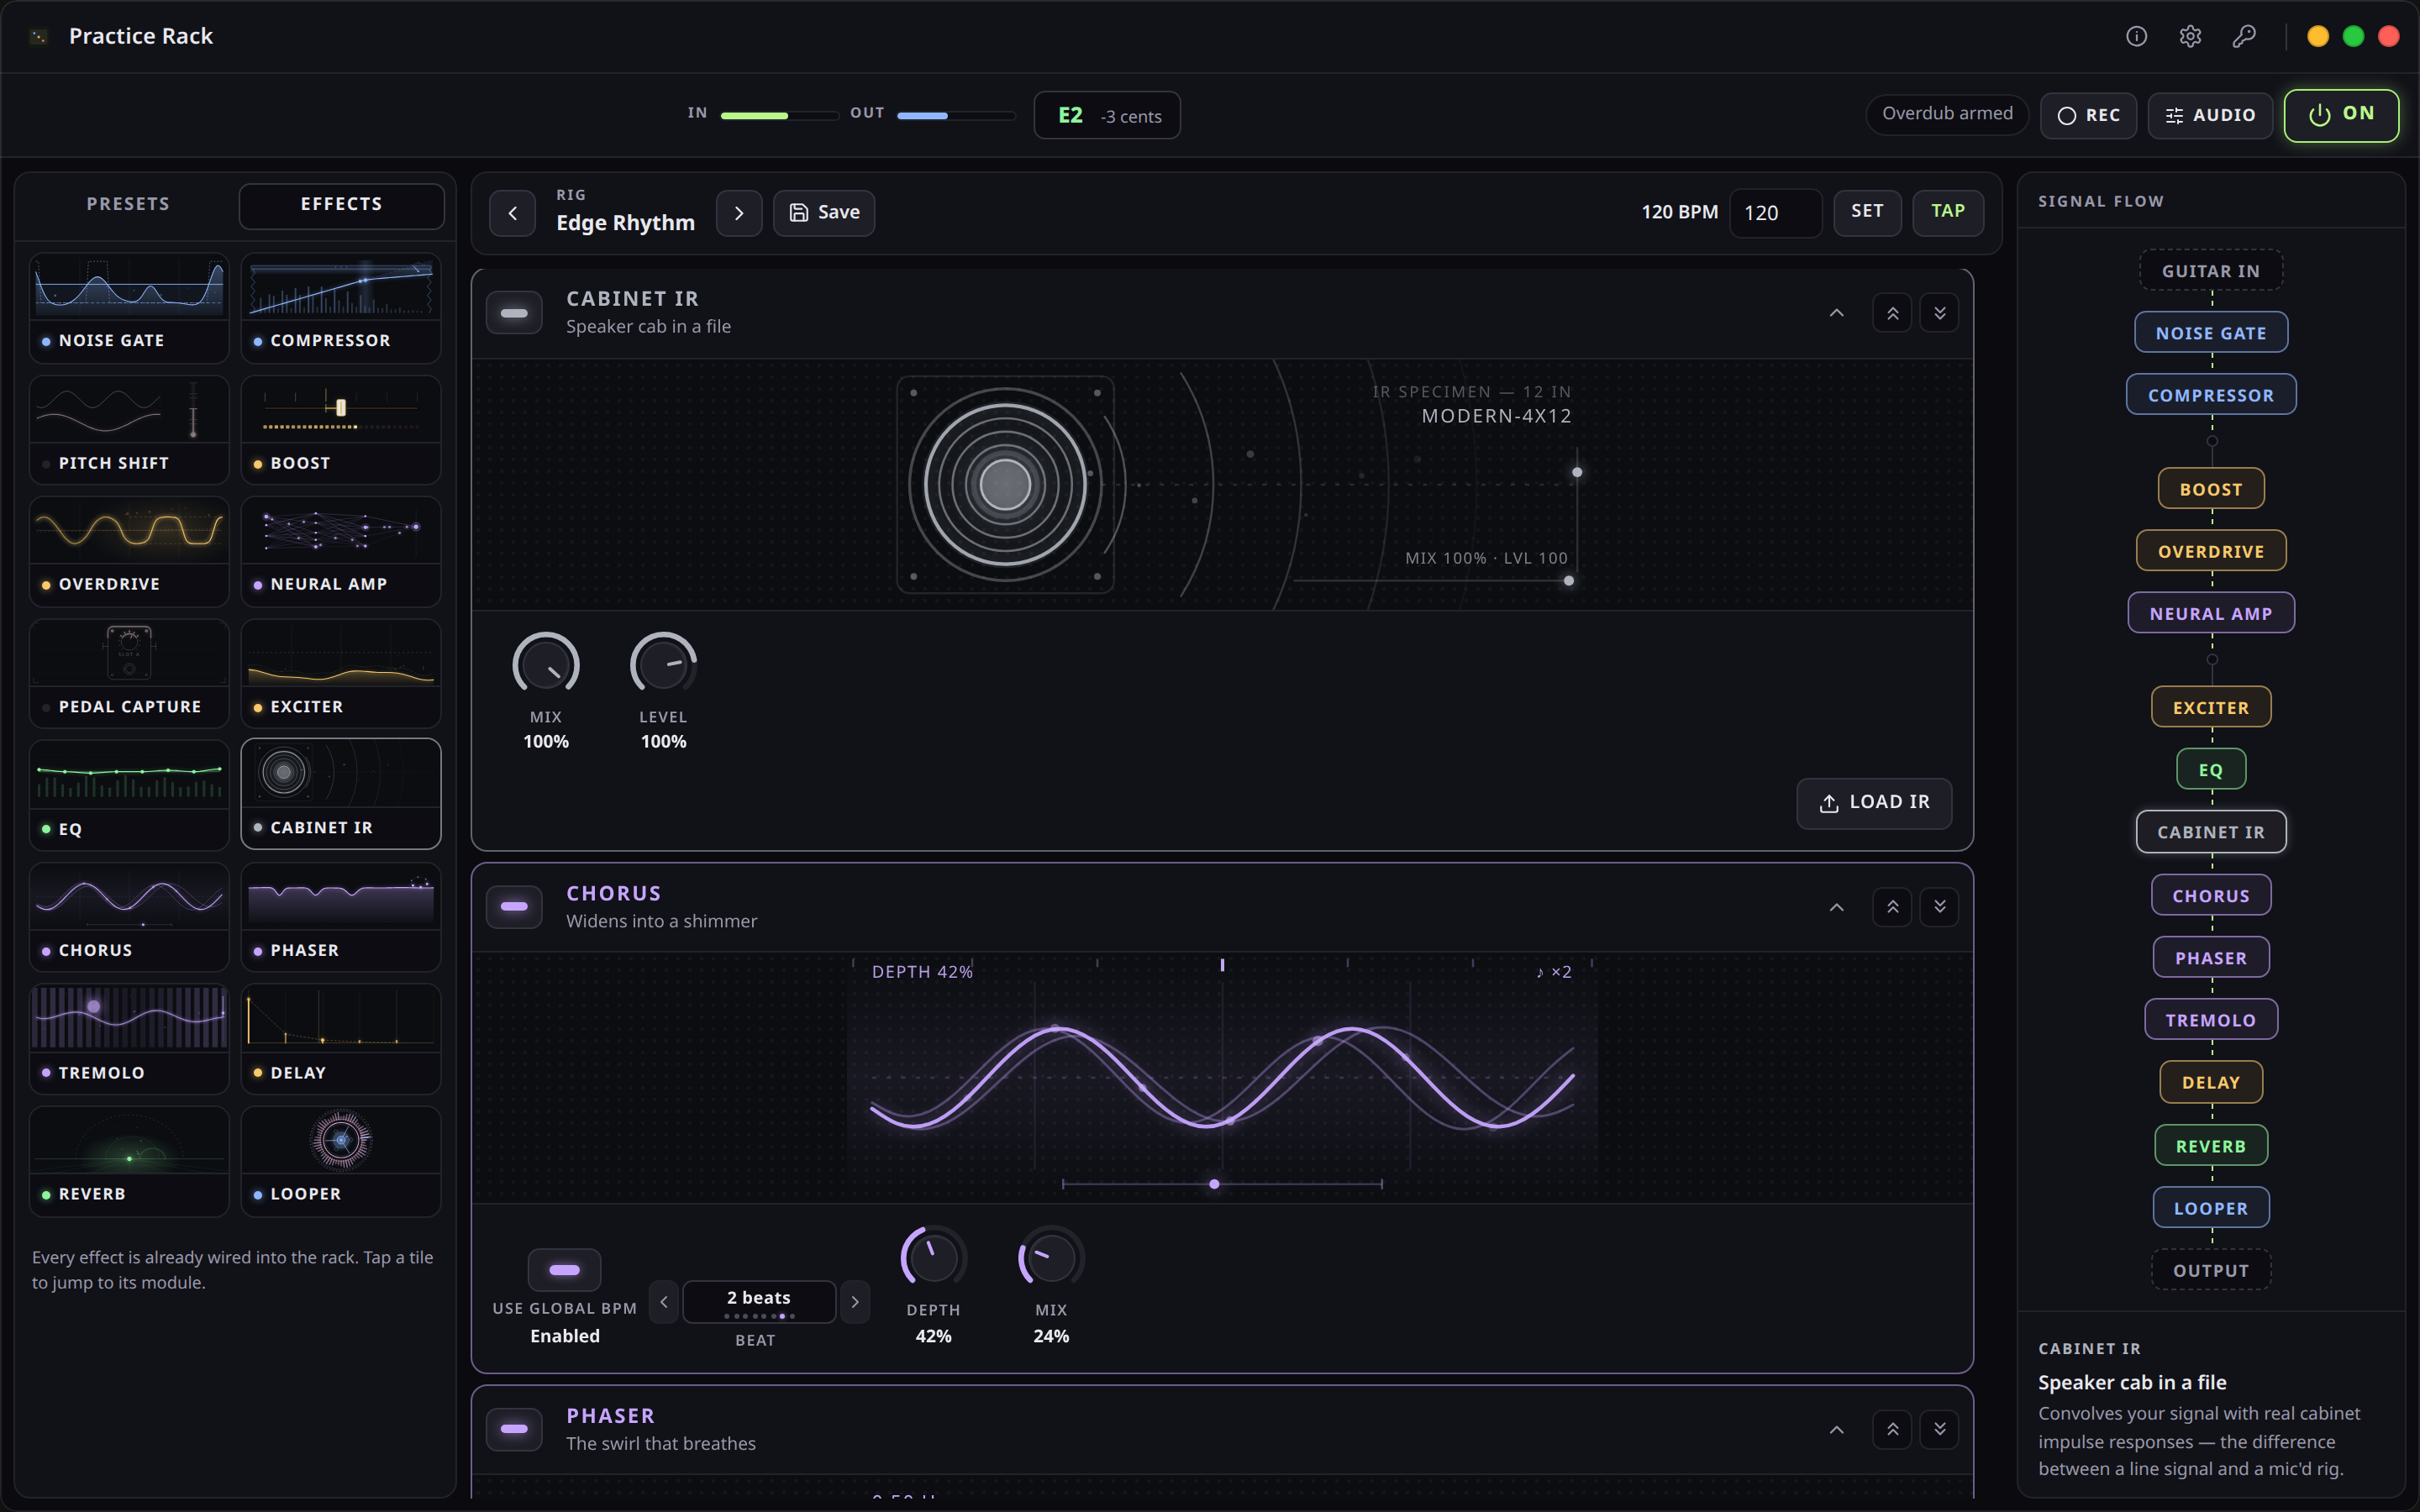Jump to Tremolo in signal flow
Viewport: 2420px width, 1512px height.
2211,1020
